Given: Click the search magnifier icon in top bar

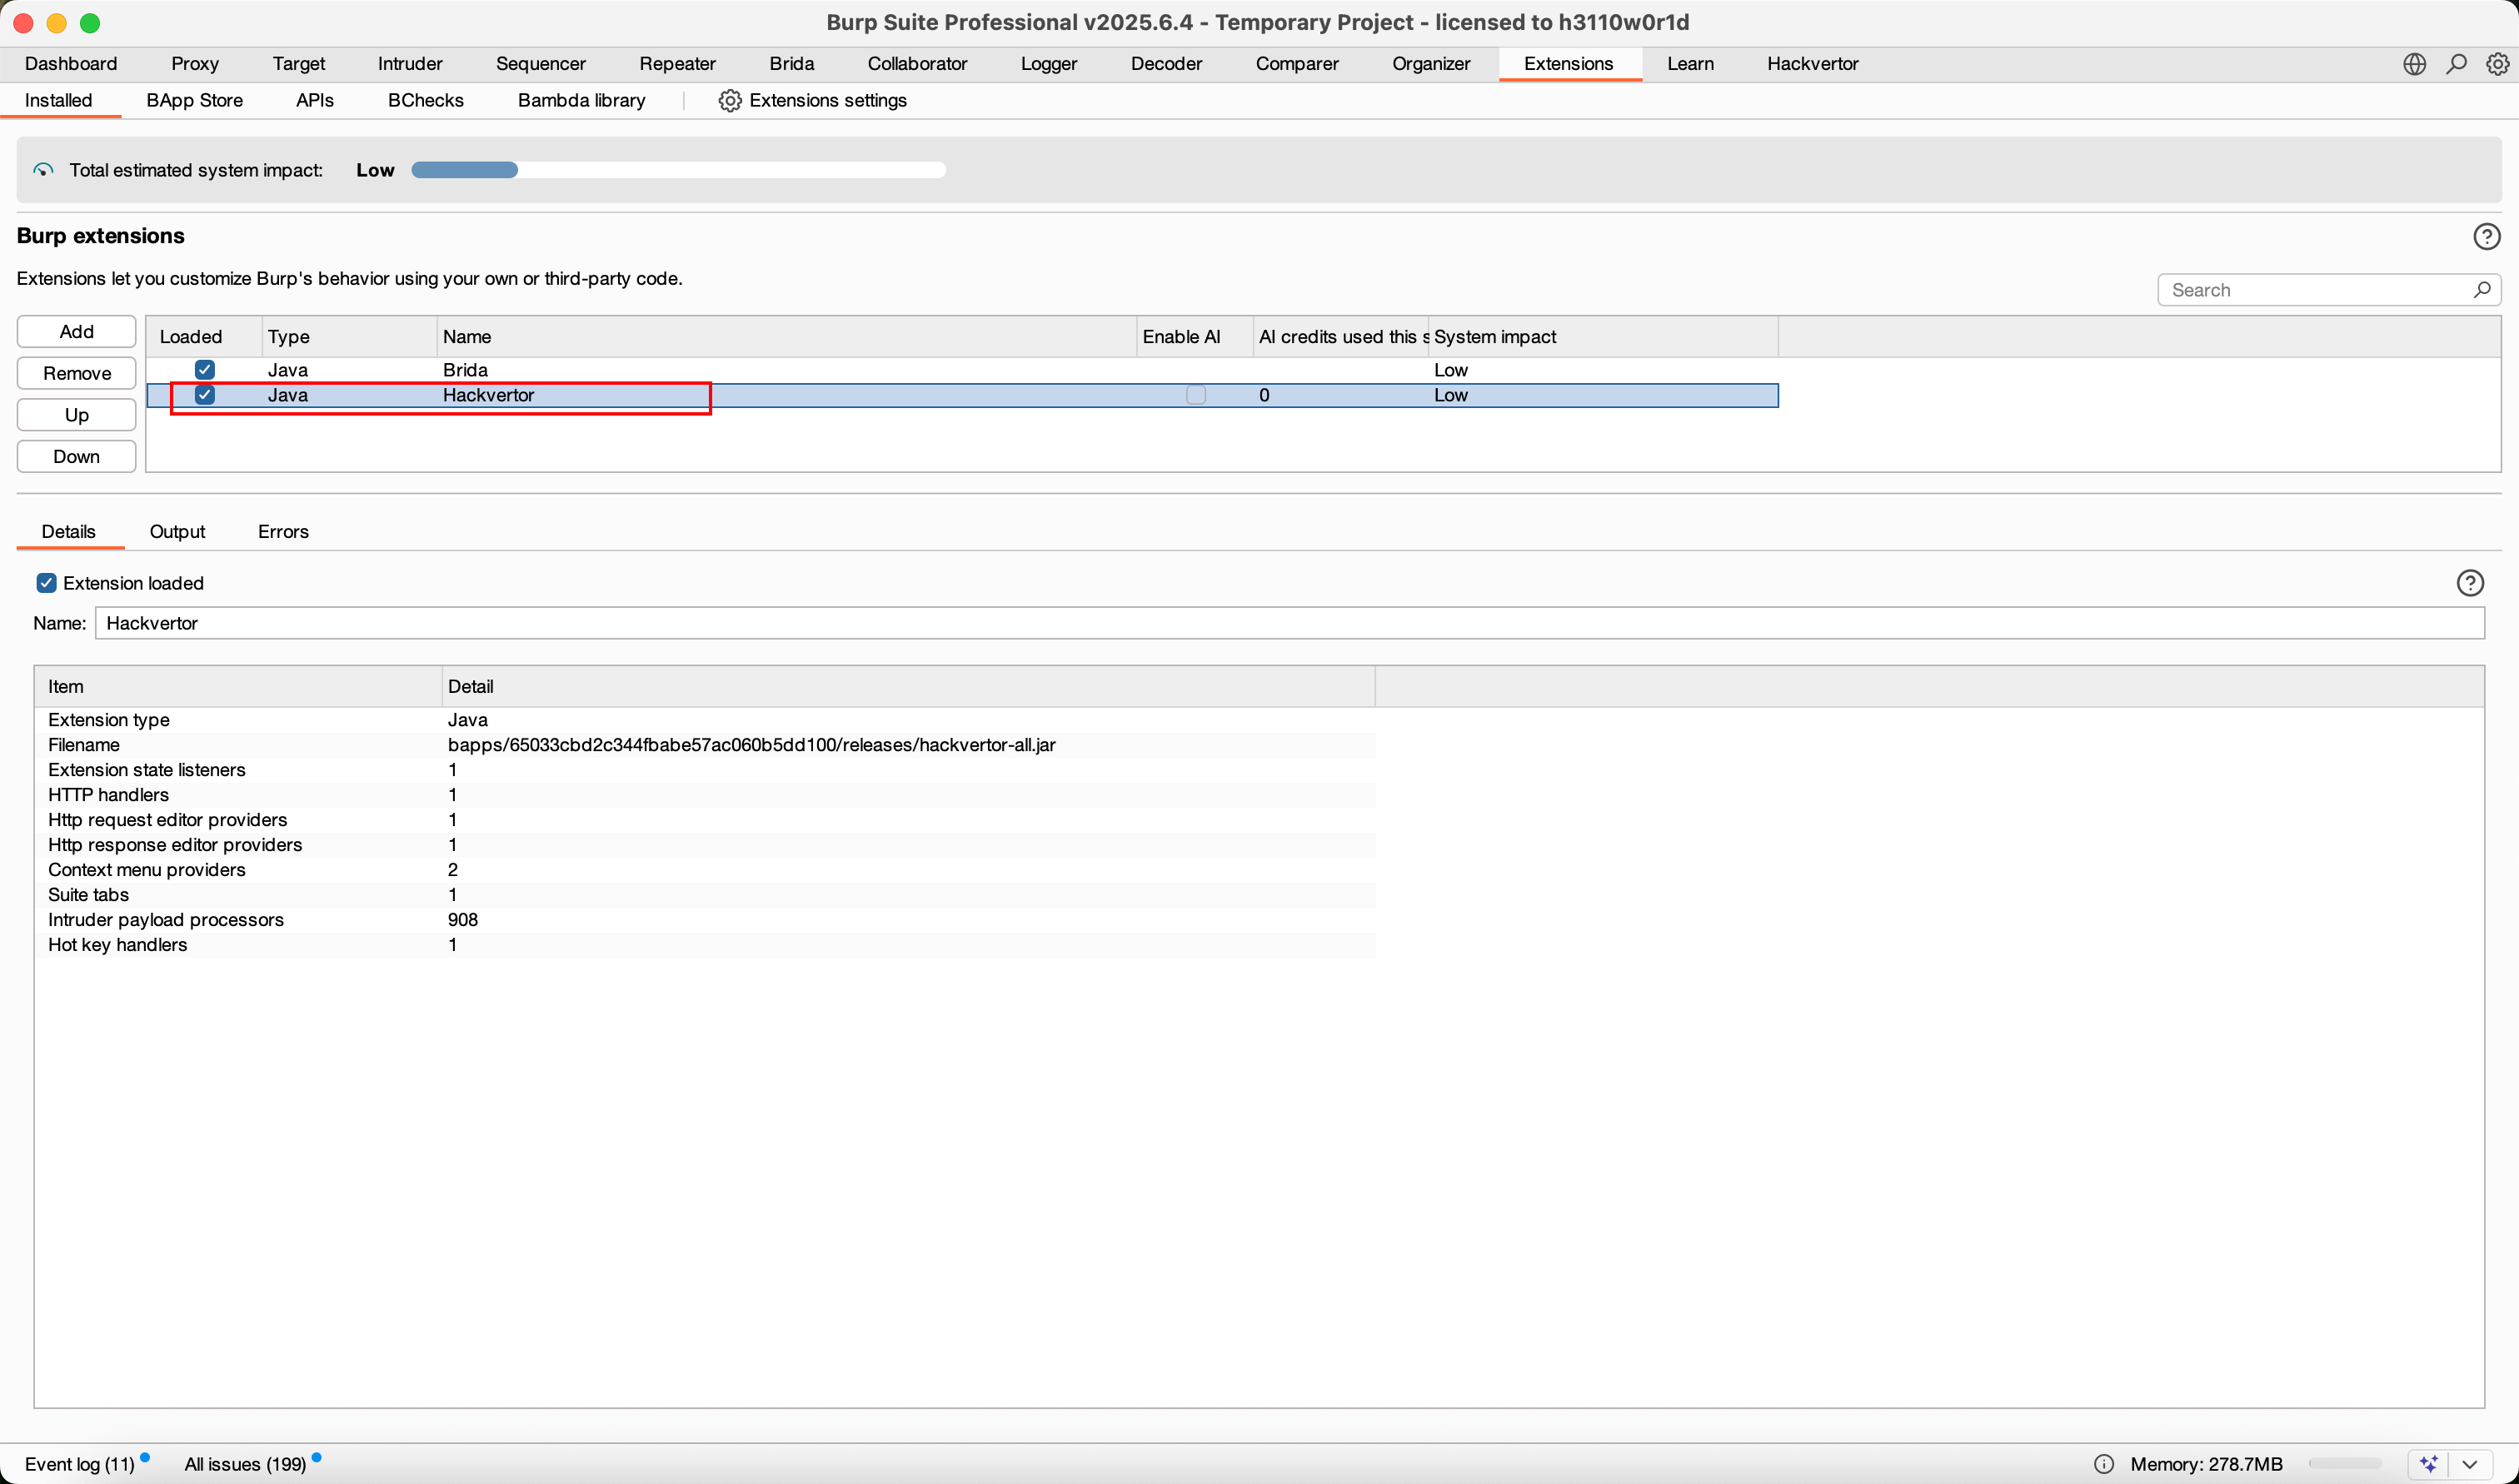Looking at the screenshot, I should 2456,64.
